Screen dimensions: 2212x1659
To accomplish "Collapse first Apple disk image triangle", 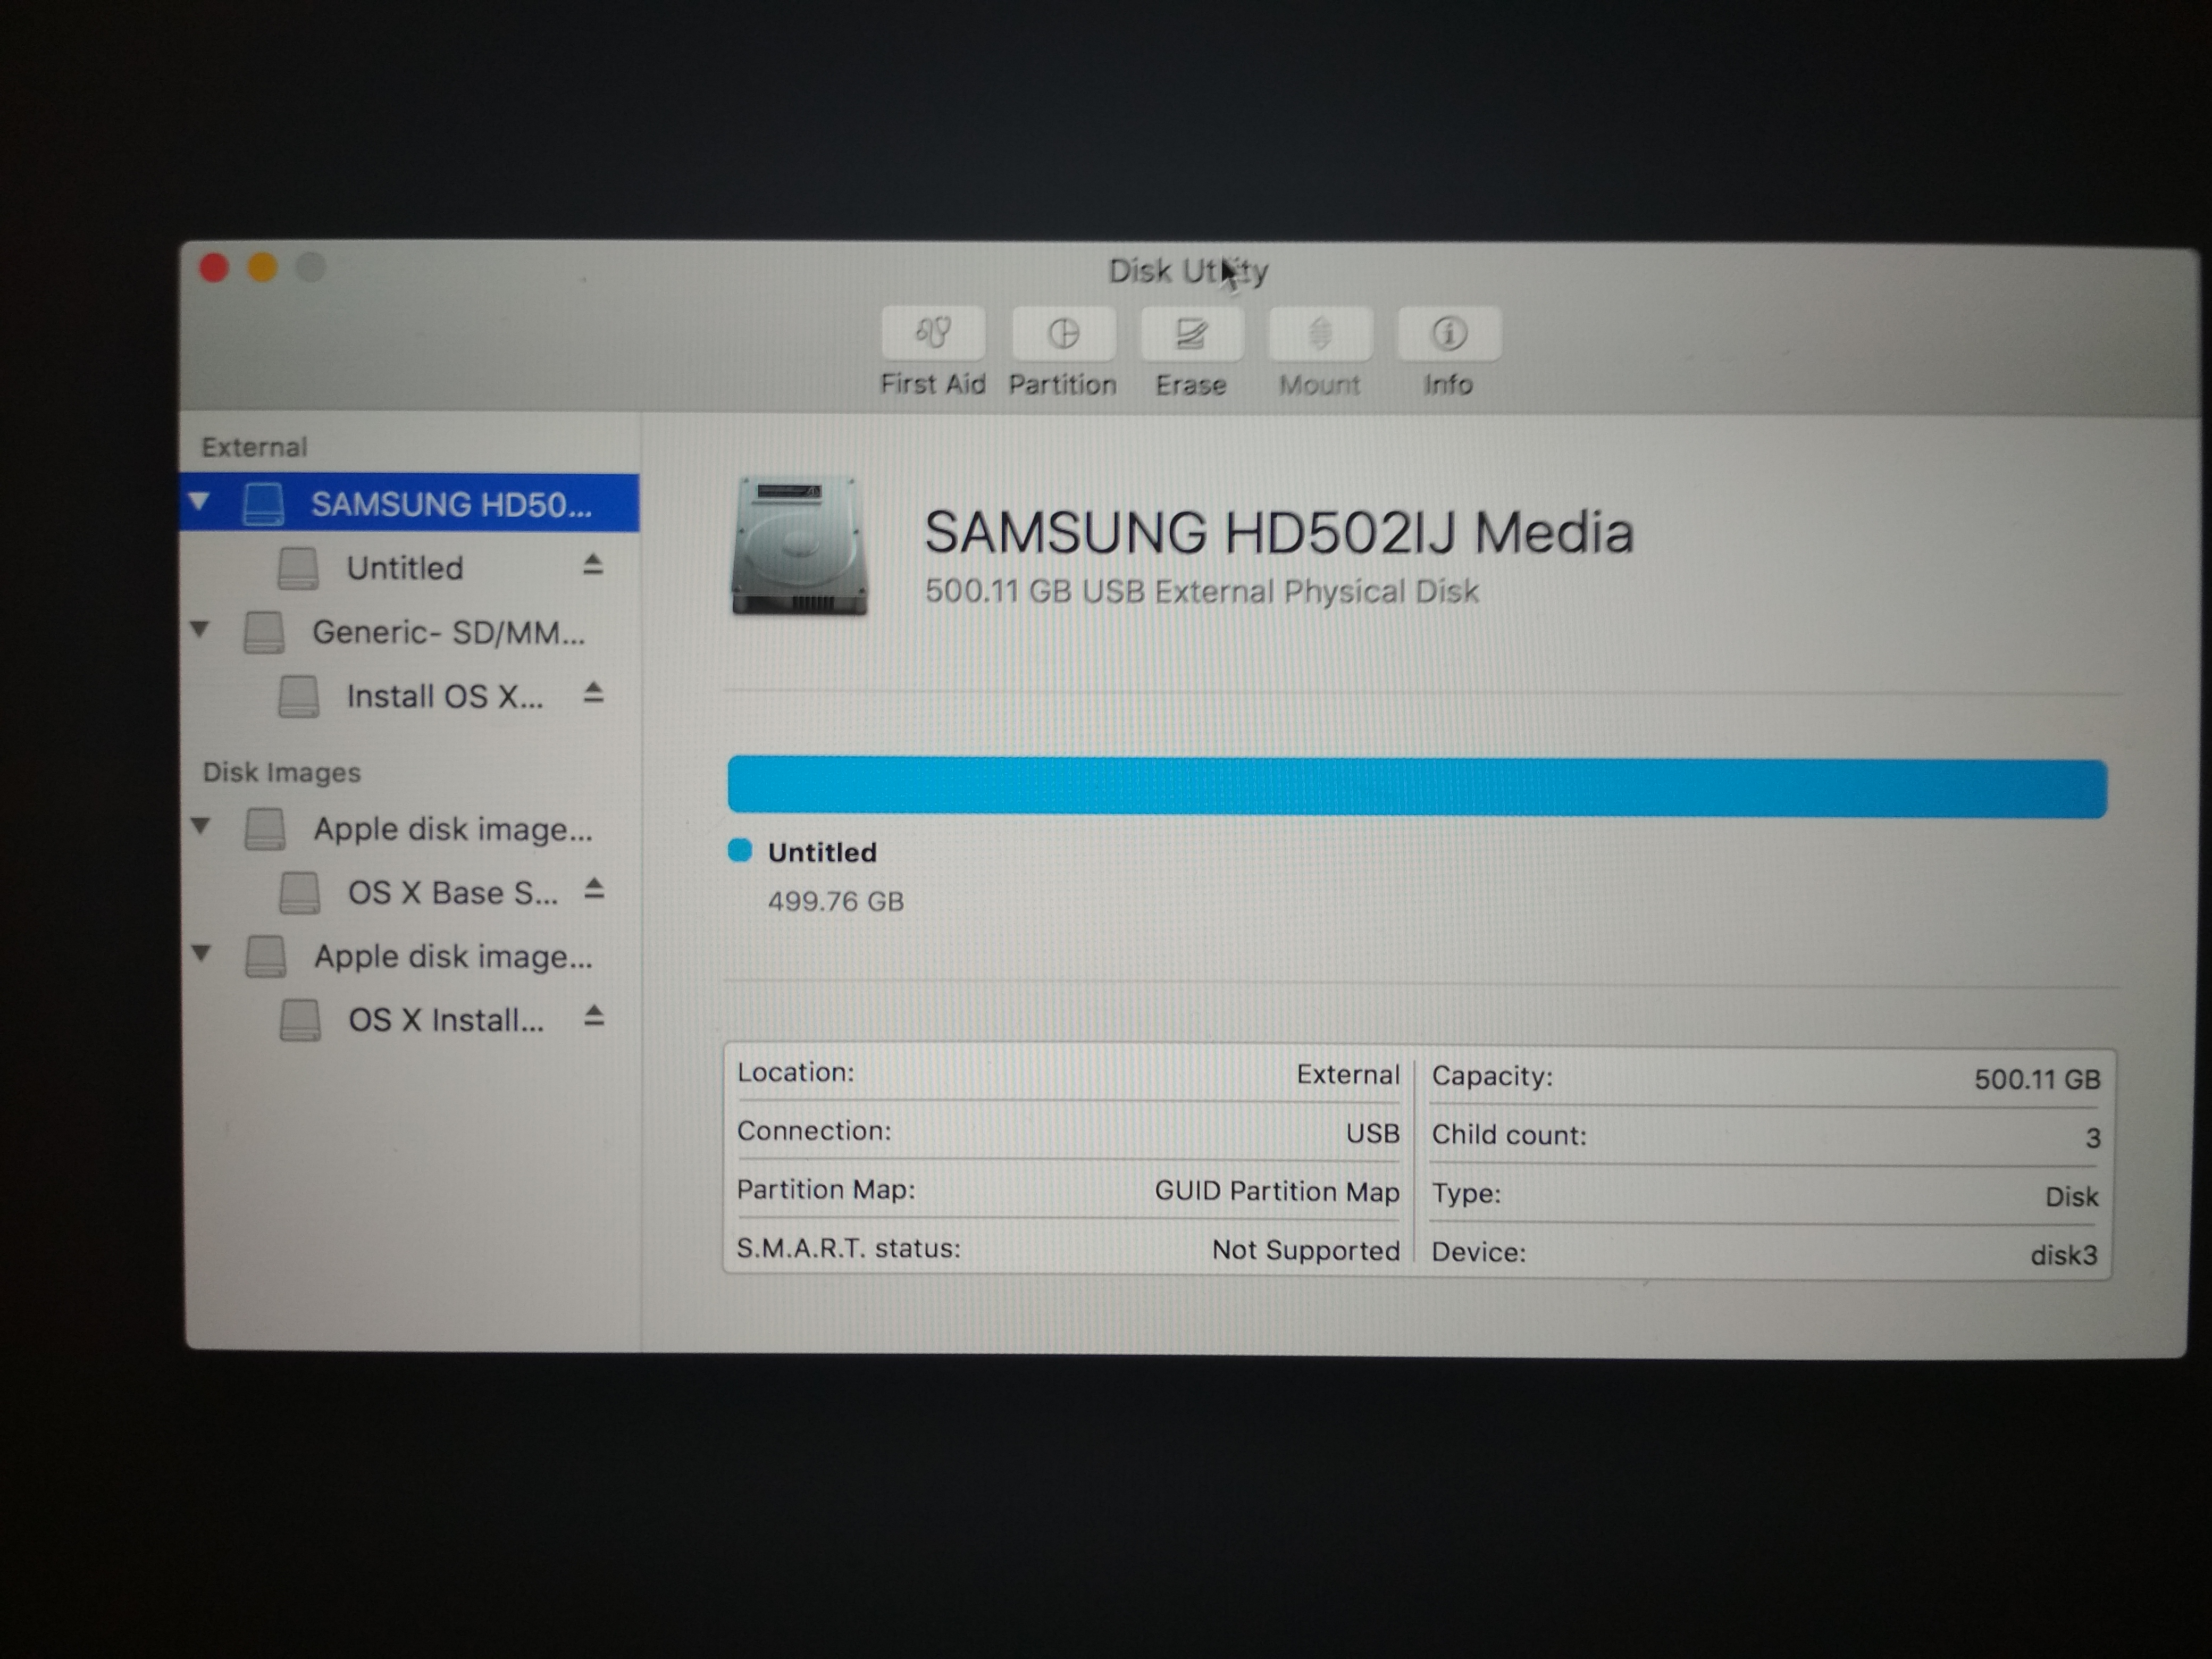I will pyautogui.click(x=201, y=826).
